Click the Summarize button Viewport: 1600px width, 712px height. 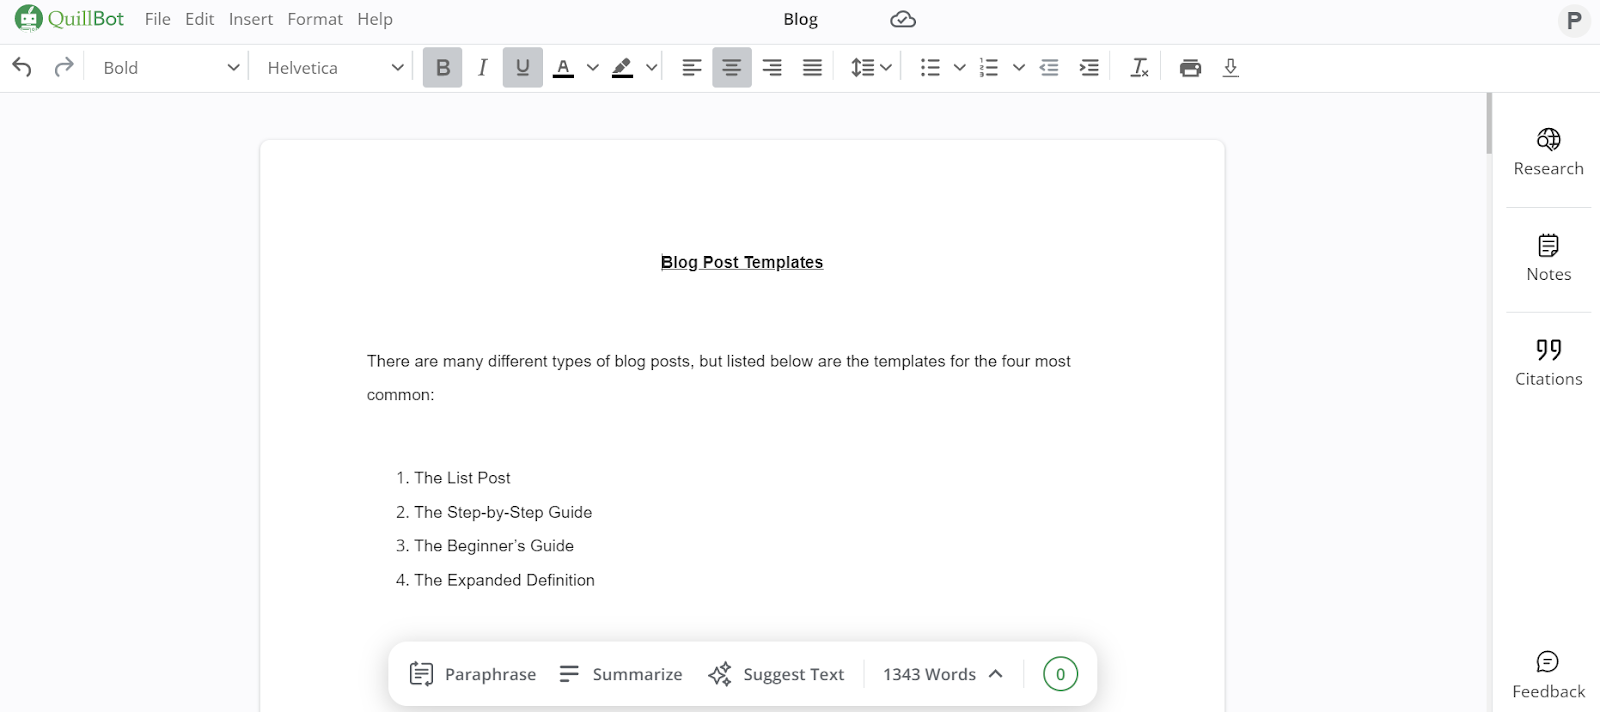tap(621, 674)
